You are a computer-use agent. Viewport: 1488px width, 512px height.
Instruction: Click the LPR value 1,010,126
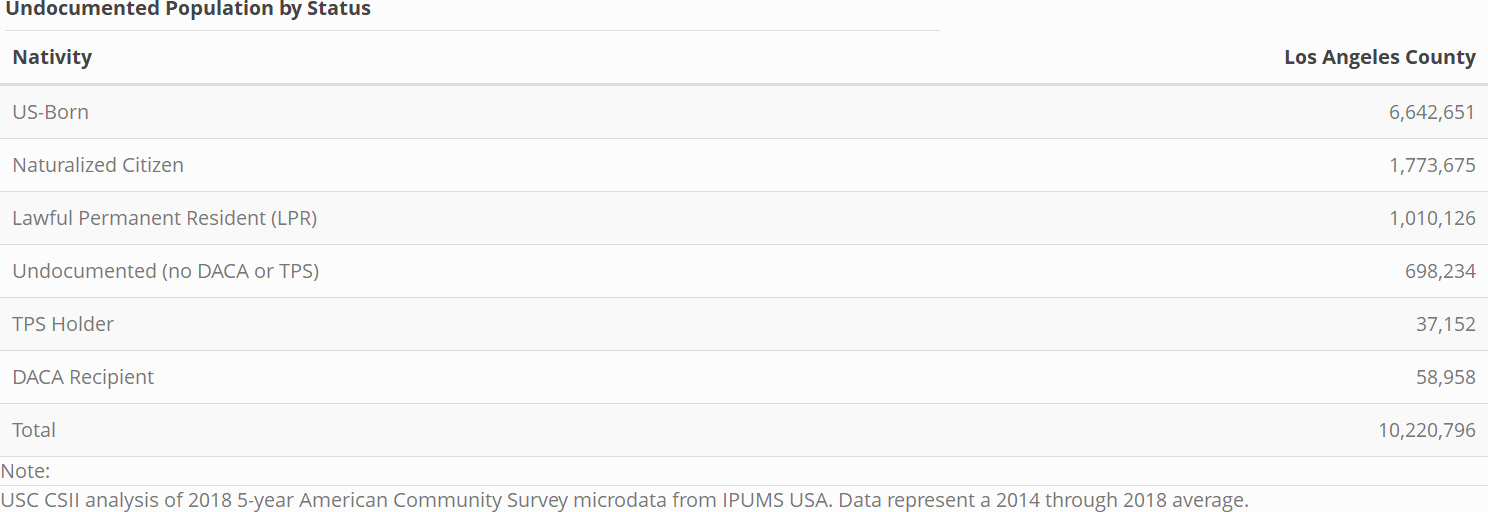[x=1432, y=218]
